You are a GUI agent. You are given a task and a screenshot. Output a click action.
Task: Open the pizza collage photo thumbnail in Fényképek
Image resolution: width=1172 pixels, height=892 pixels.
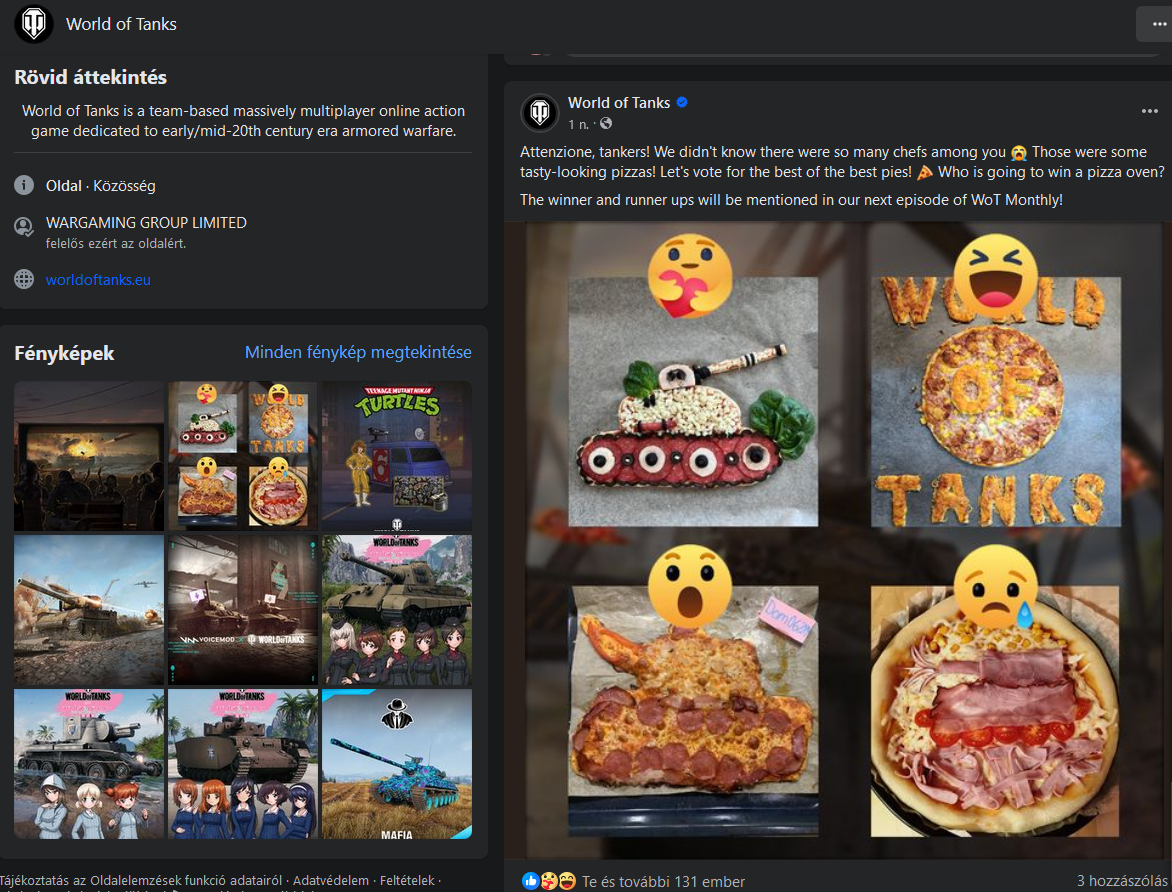click(x=243, y=456)
